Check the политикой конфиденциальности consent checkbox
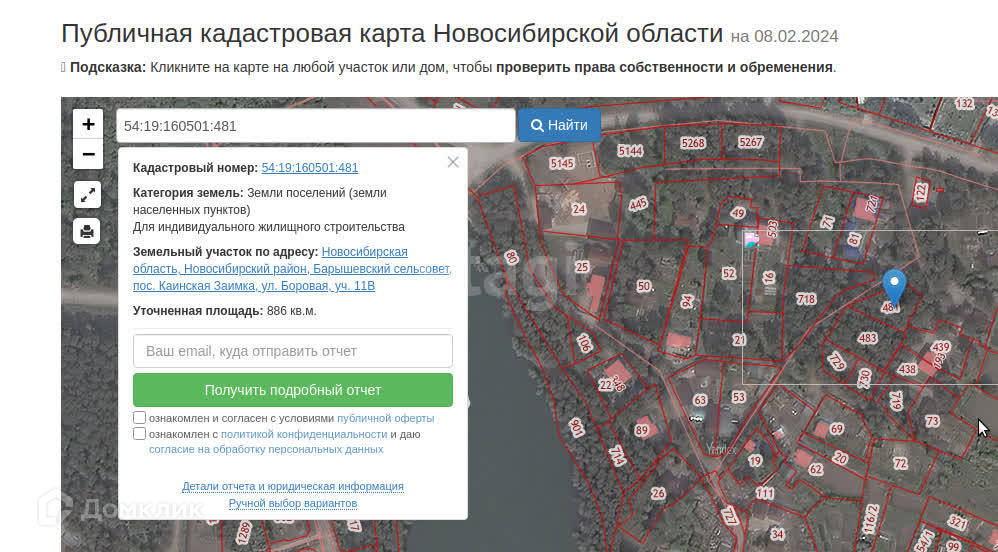This screenshot has width=998, height=552. [140, 434]
